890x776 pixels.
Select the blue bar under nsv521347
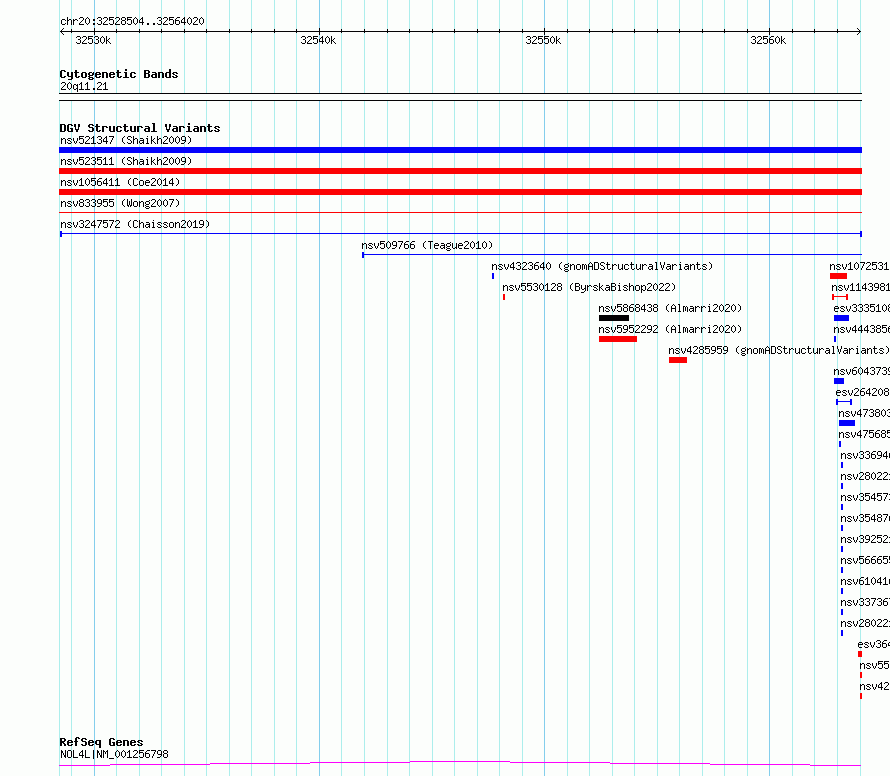[x=460, y=150]
